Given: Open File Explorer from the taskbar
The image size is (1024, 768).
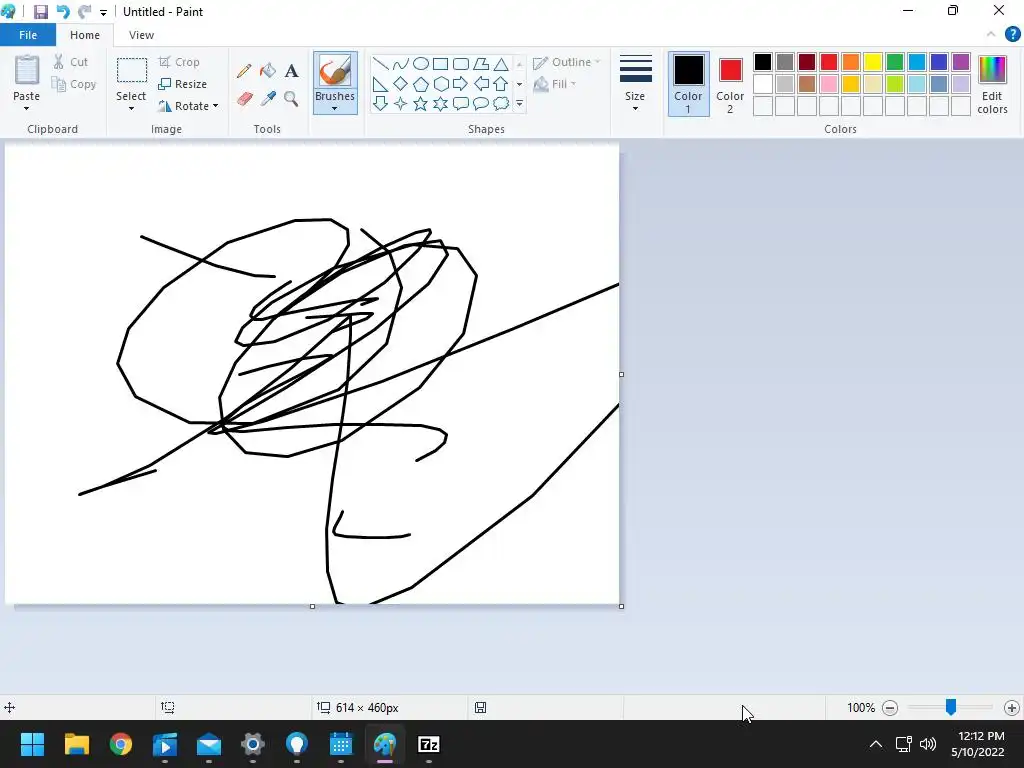Looking at the screenshot, I should point(76,744).
